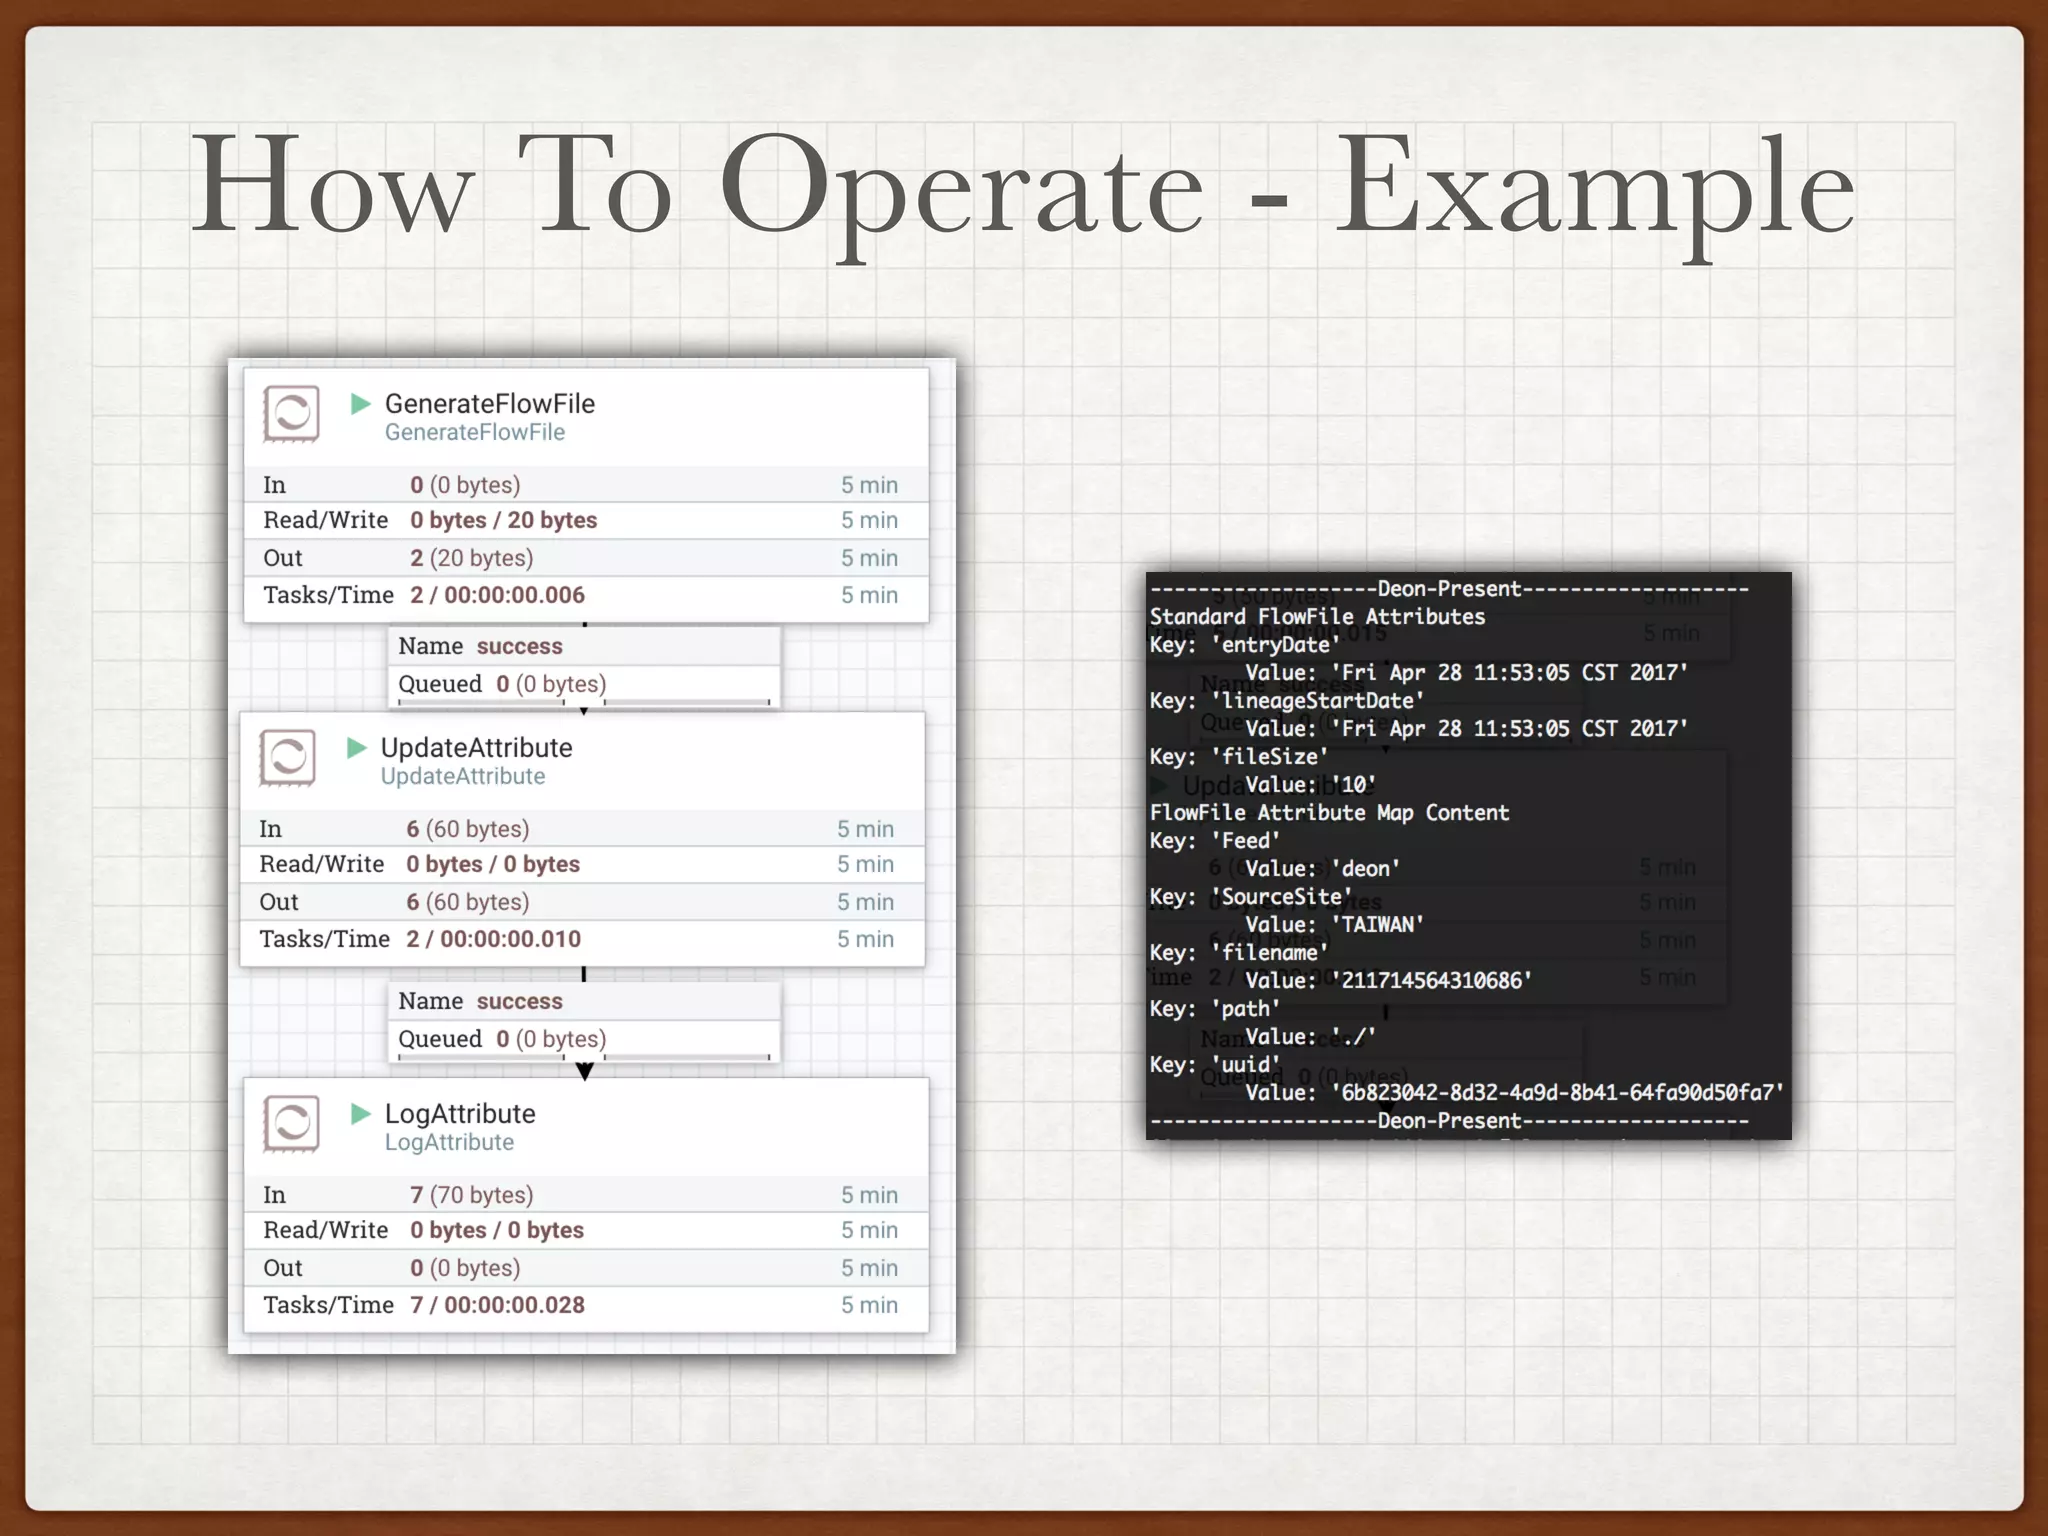Viewport: 2048px width, 1536px height.
Task: Select the LogAttribute processor title
Action: click(x=460, y=1114)
